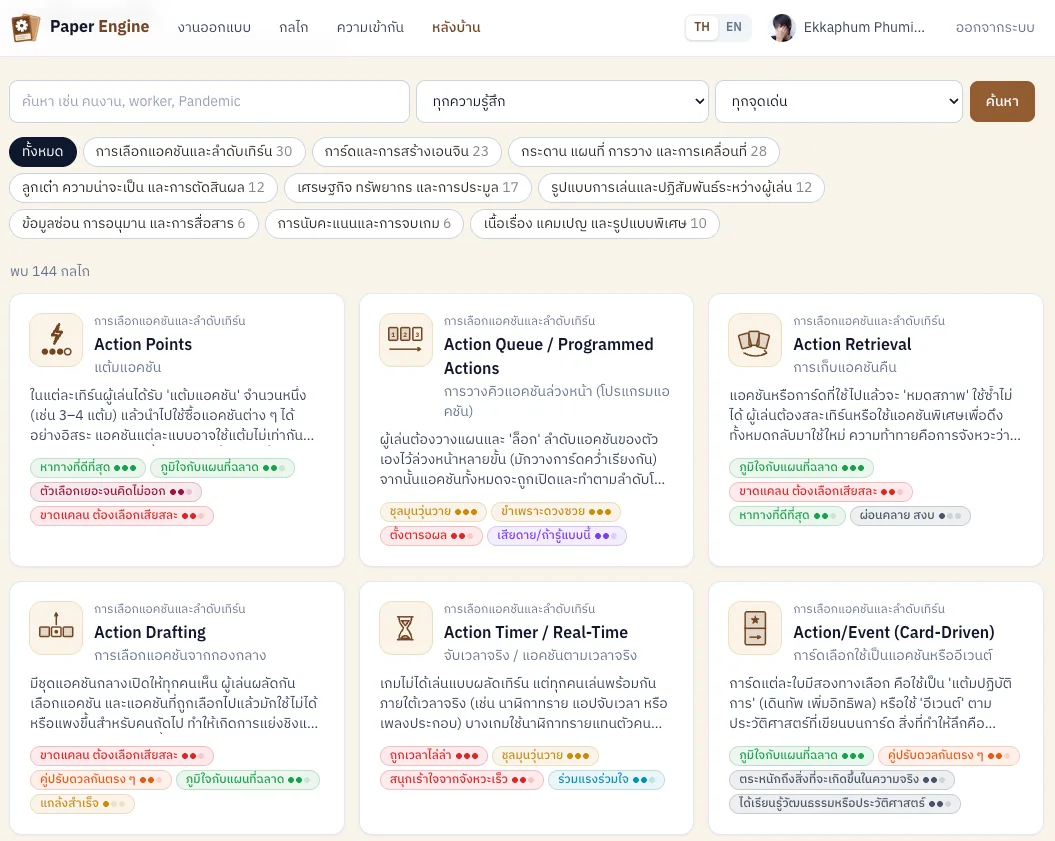
Task: Click ถูกเวลาไล่ล่า tag
Action: [433, 756]
